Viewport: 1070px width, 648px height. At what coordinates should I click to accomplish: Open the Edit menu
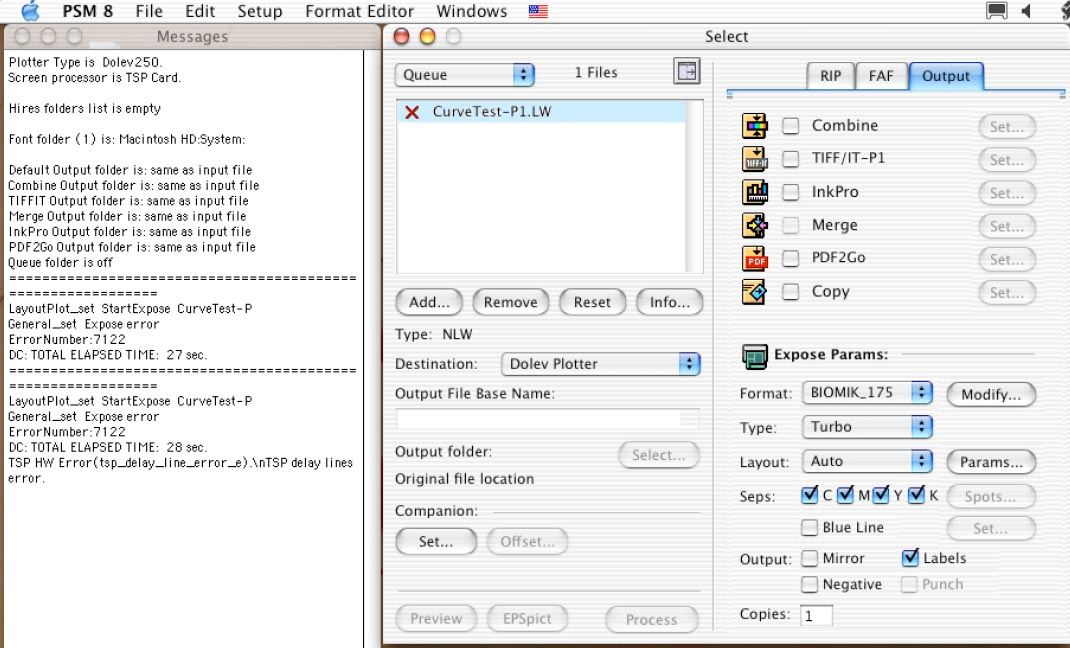[x=200, y=11]
